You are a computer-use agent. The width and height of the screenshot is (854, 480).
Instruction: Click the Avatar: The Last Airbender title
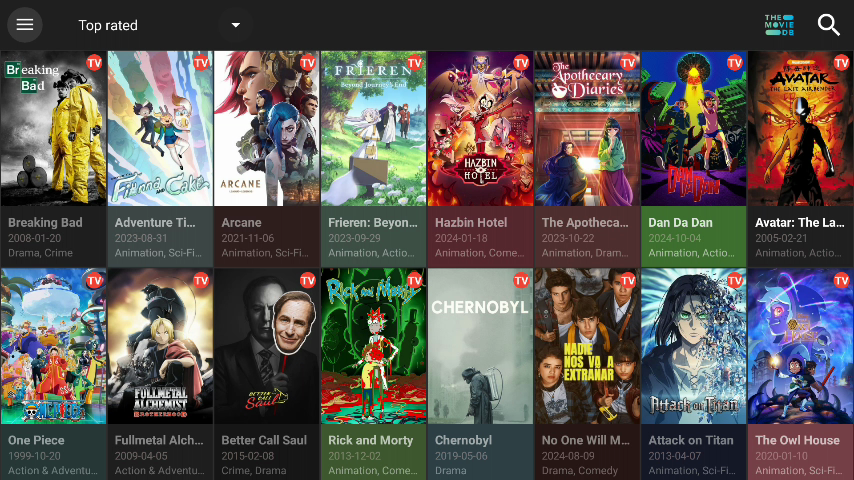[800, 223]
